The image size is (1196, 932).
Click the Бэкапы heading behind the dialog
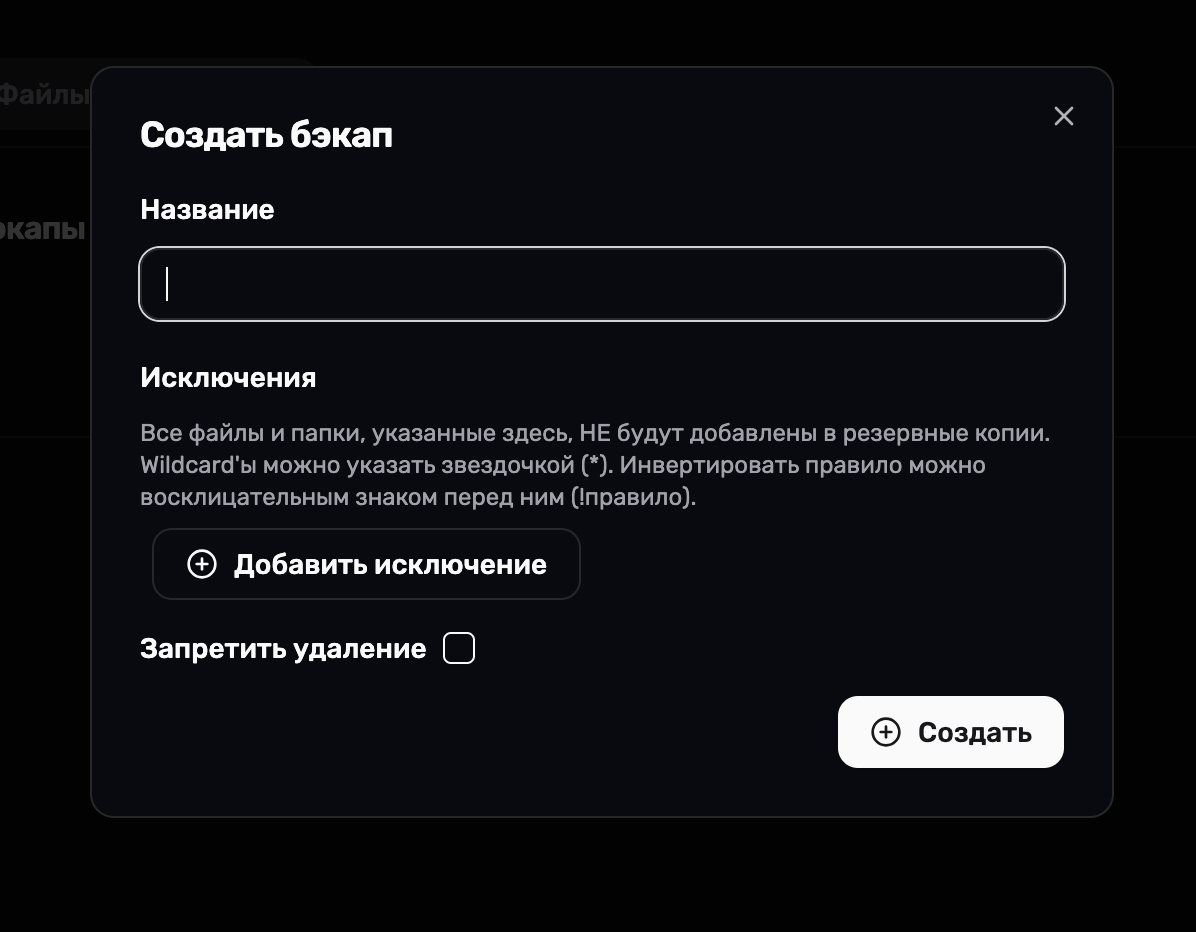(42, 229)
